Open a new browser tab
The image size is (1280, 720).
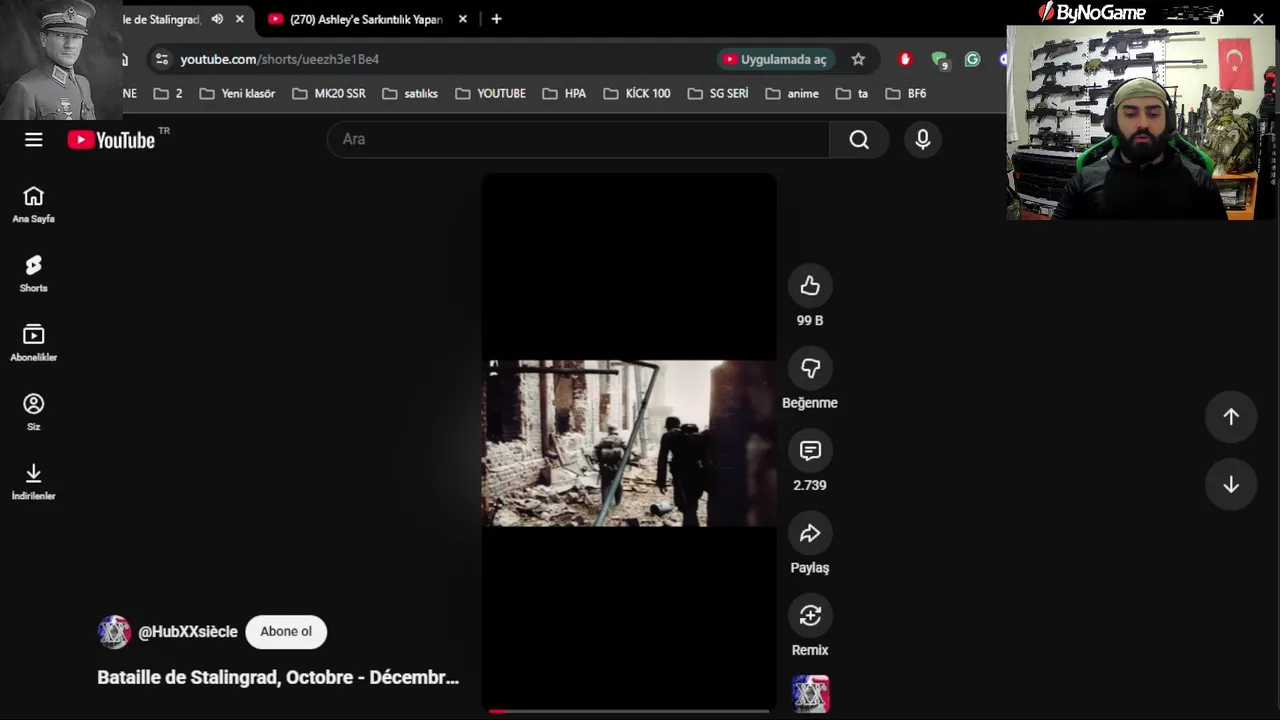coord(496,19)
